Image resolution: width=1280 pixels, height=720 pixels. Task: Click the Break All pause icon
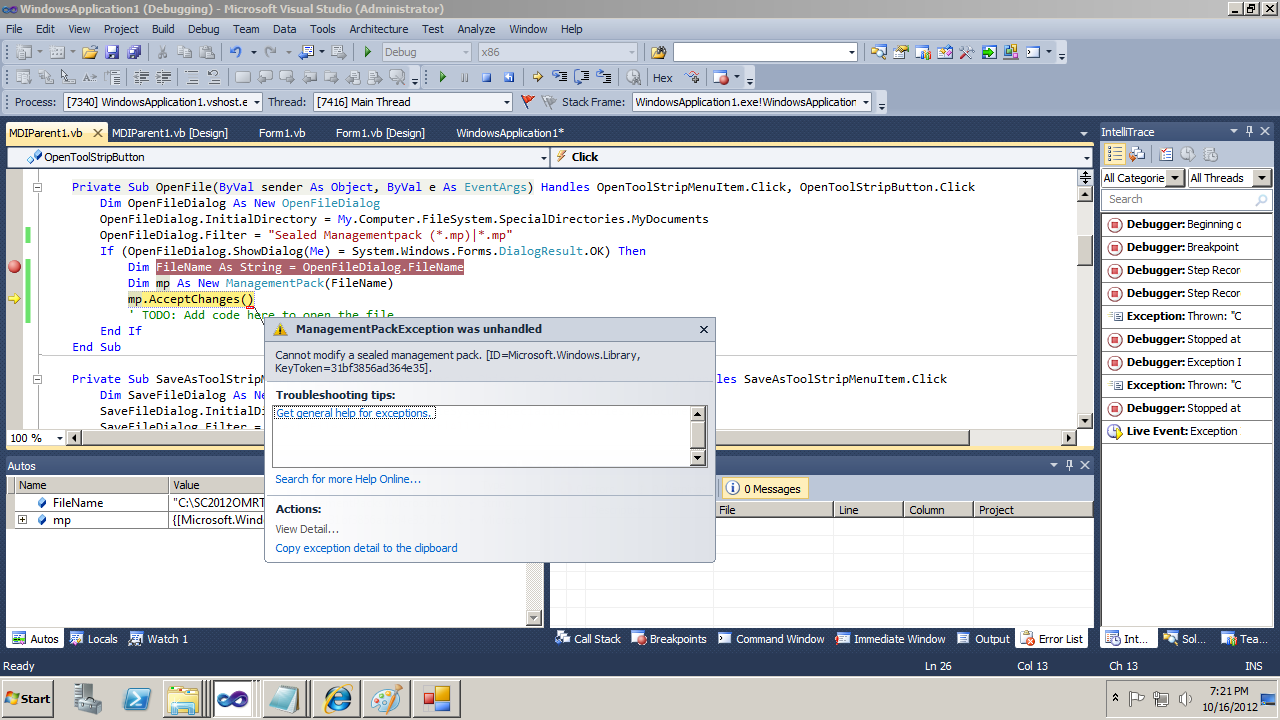(464, 77)
